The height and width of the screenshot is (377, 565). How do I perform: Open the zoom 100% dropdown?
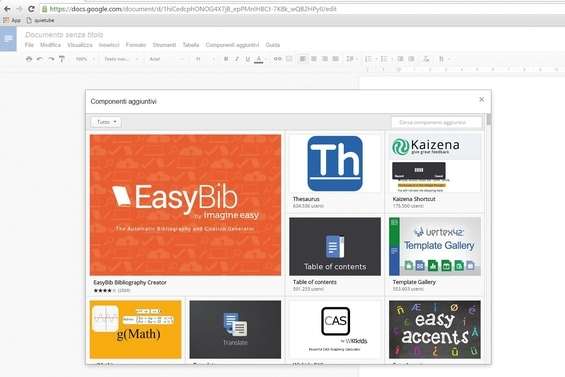pos(85,59)
